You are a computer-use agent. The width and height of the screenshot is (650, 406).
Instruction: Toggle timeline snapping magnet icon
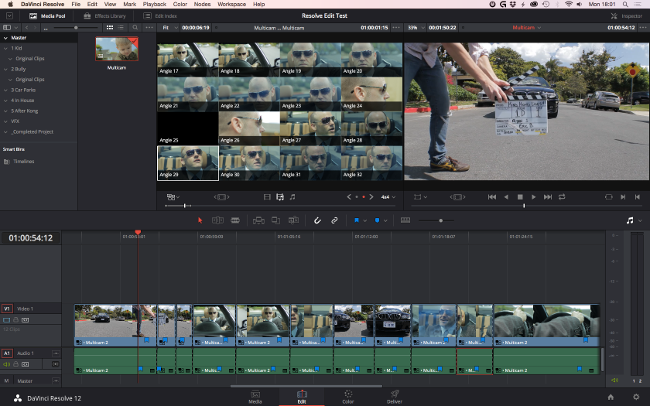(x=317, y=220)
